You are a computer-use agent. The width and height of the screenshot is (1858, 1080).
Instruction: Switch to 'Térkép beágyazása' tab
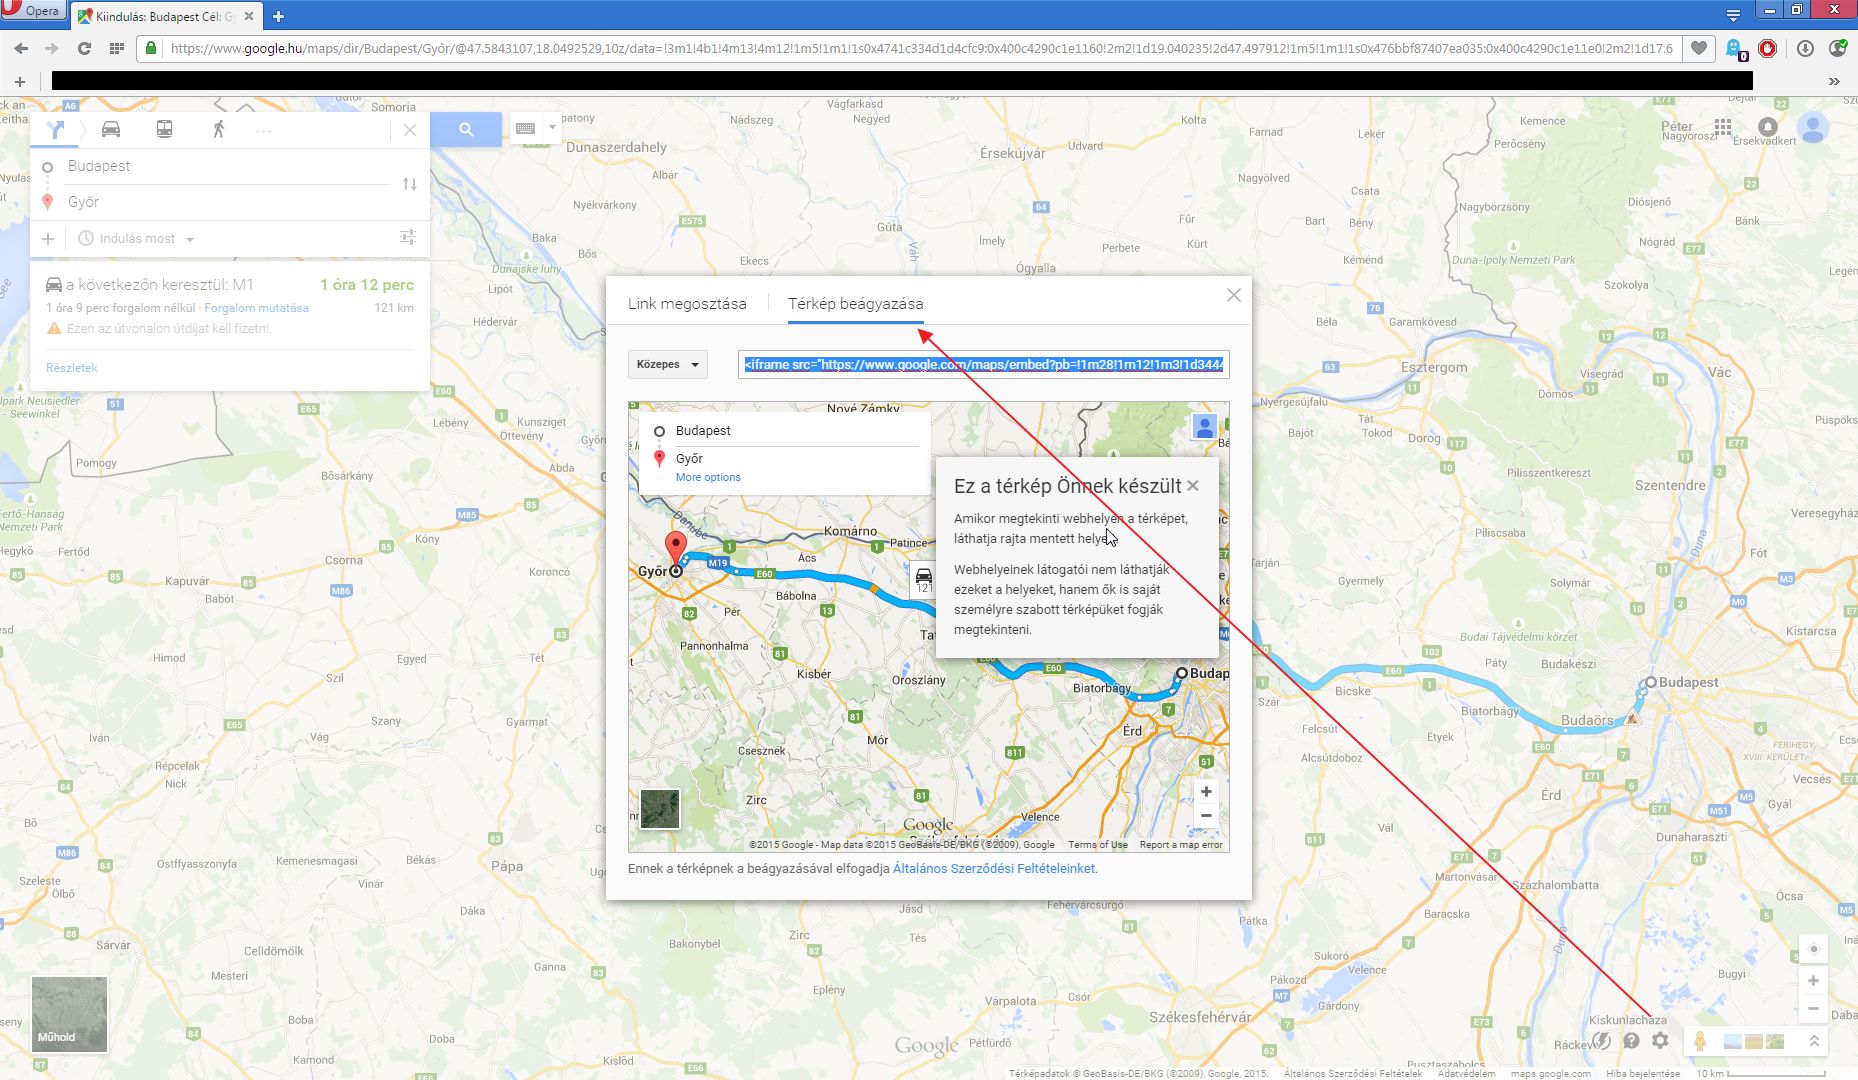coord(856,304)
